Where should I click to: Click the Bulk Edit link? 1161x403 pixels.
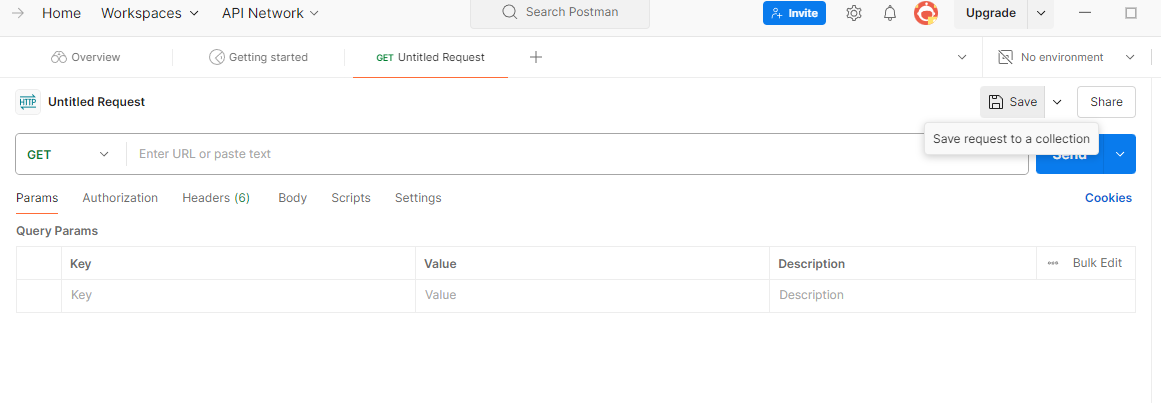coord(1097,263)
